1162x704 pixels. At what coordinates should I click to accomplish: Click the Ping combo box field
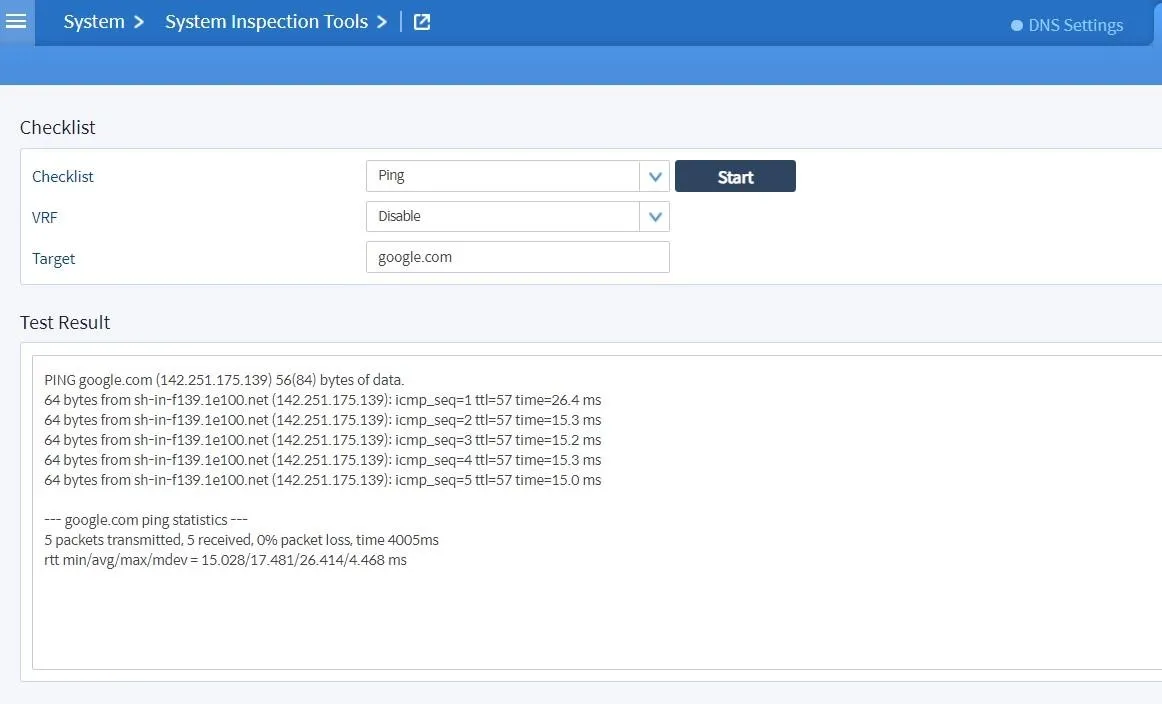[x=505, y=176]
